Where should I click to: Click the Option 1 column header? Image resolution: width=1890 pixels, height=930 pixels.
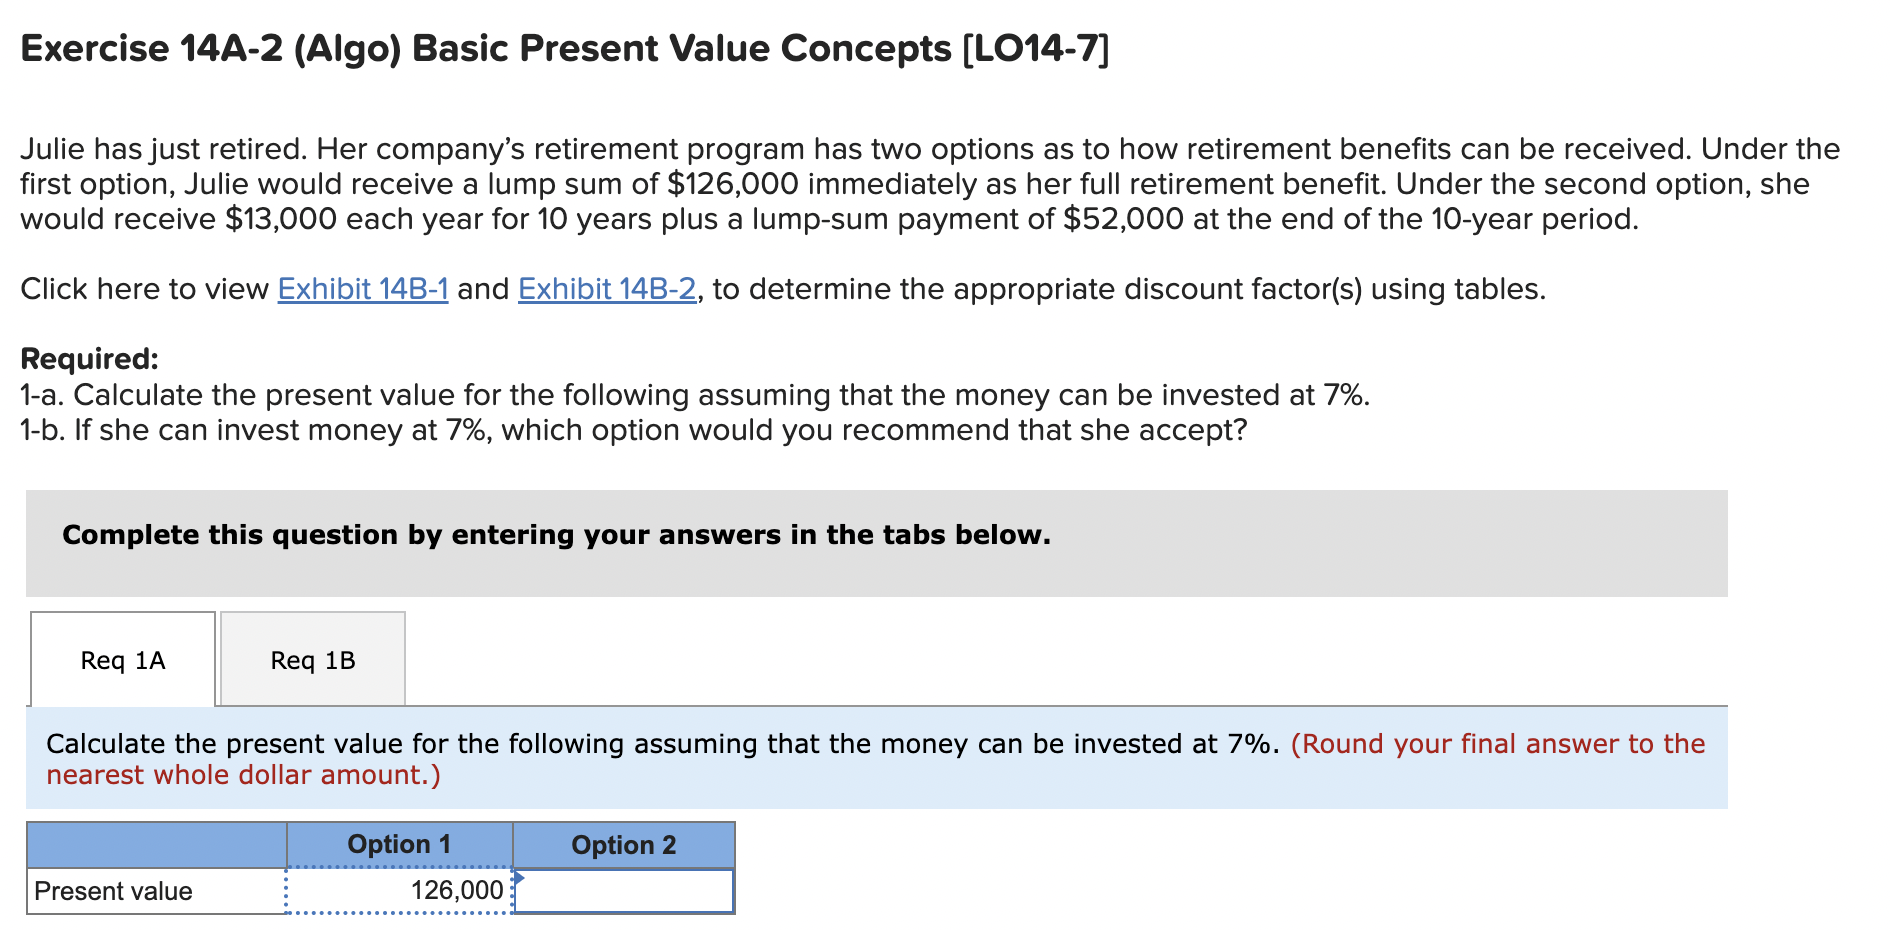point(399,845)
